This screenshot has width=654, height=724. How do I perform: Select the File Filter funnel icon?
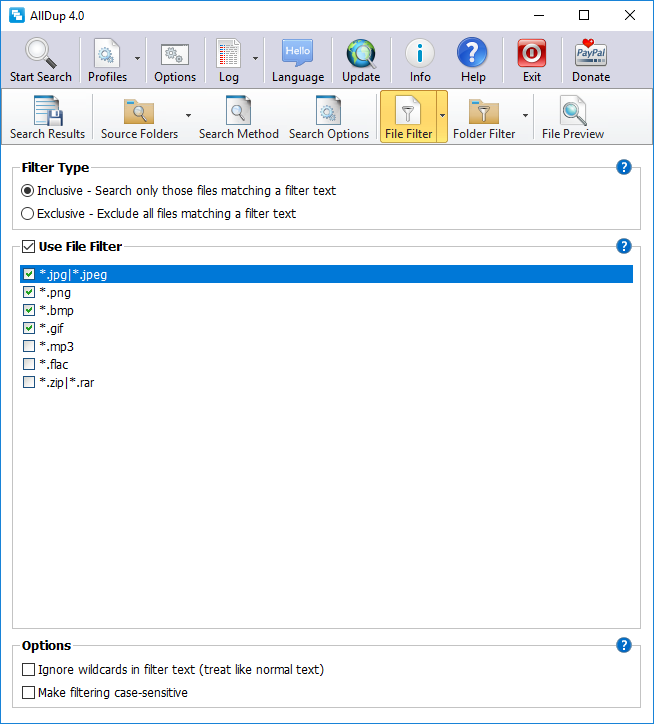[408, 111]
